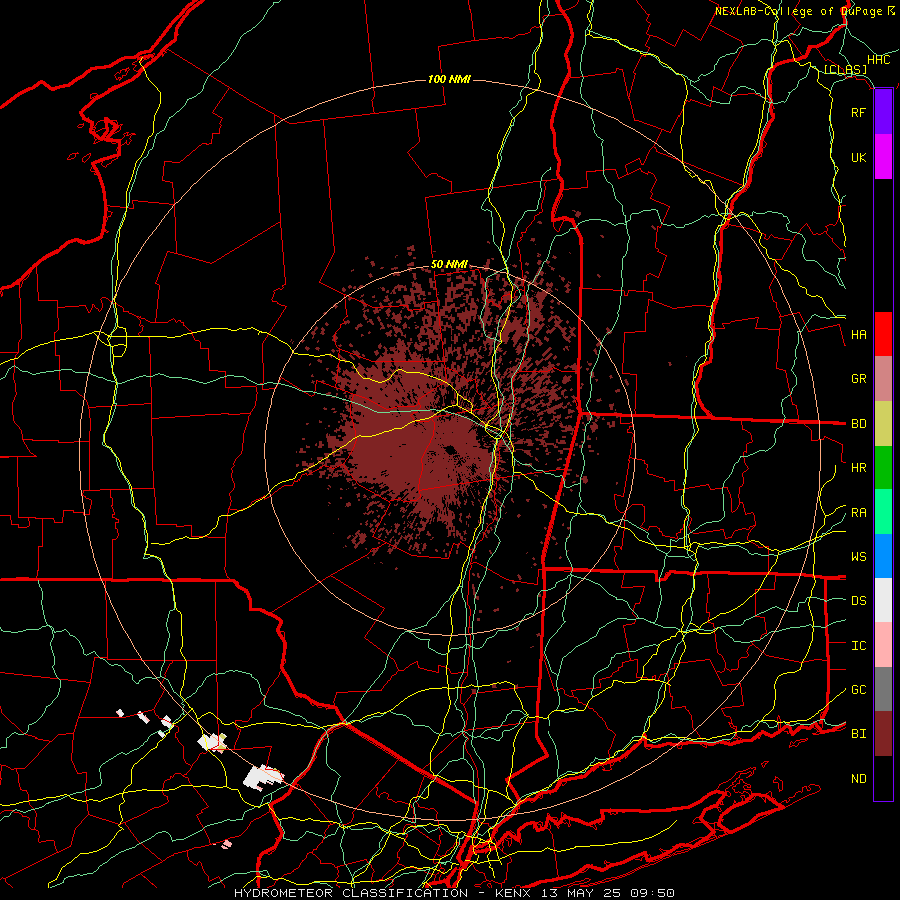Image resolution: width=900 pixels, height=900 pixels.
Task: Click the RF purple legend swatch
Action: point(883,112)
